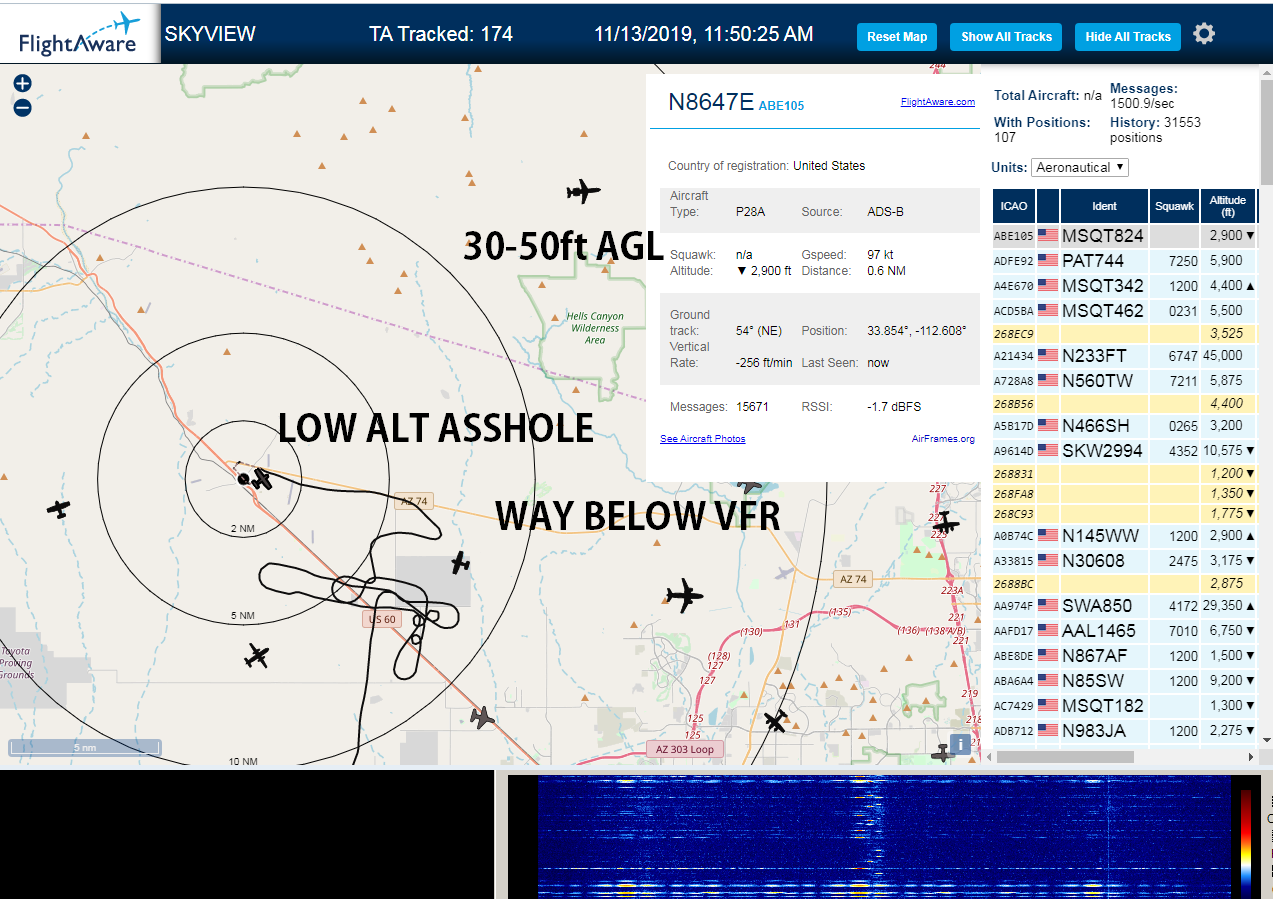Image resolution: width=1273 pixels, height=899 pixels.
Task: Select the aircraft icon beside the gray area below AZ 74
Action: point(460,563)
